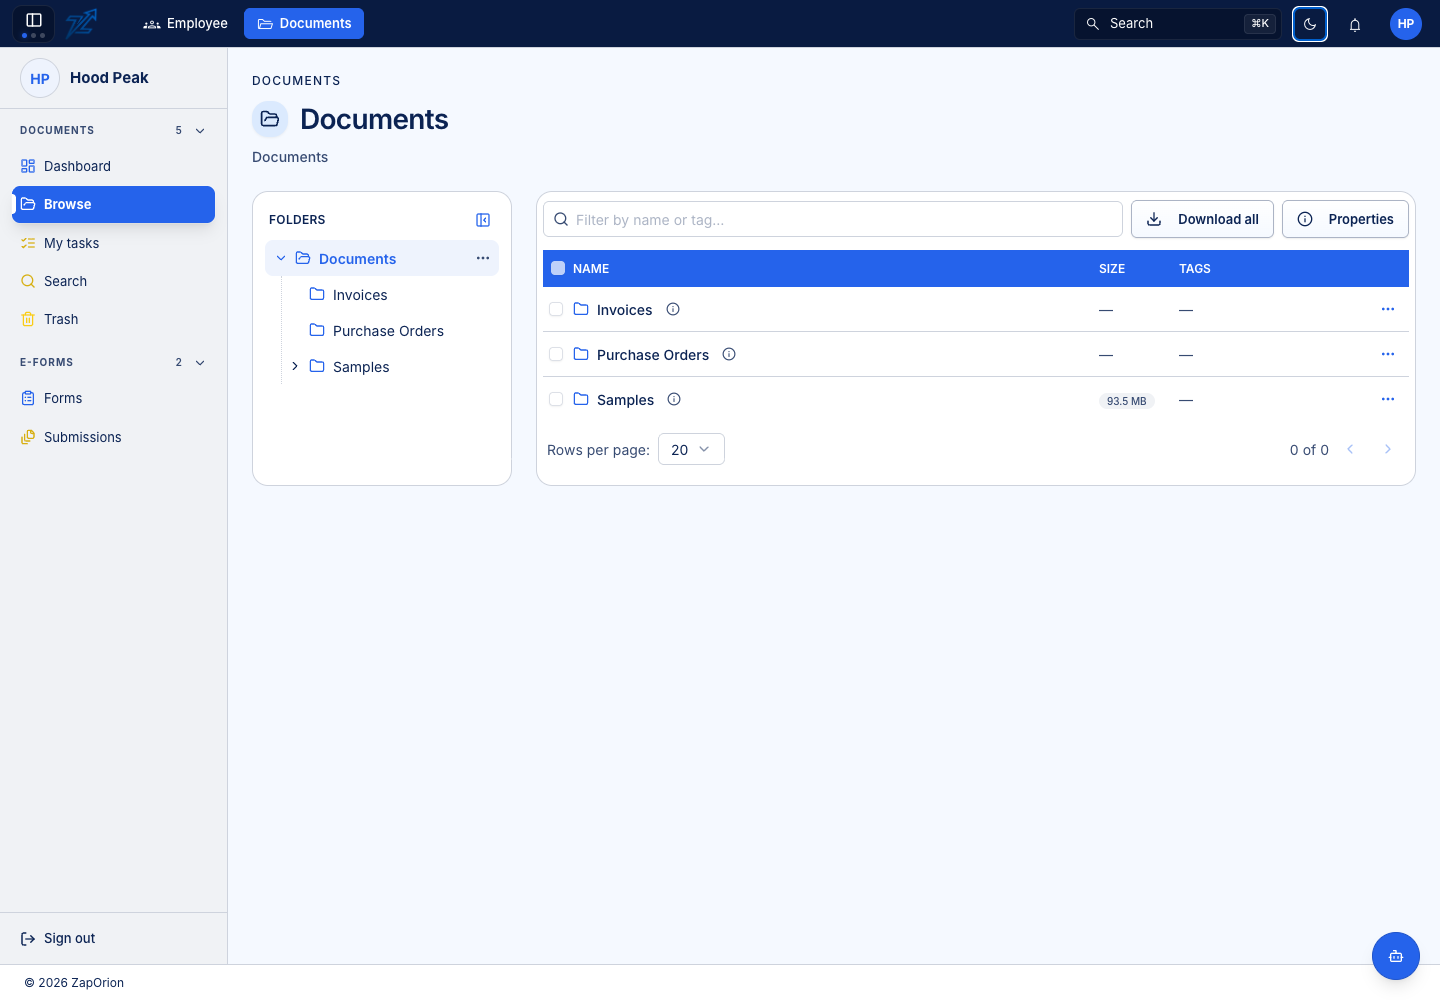The height and width of the screenshot is (1000, 1440).
Task: Open Dashboard in the sidebar
Action: pos(113,166)
